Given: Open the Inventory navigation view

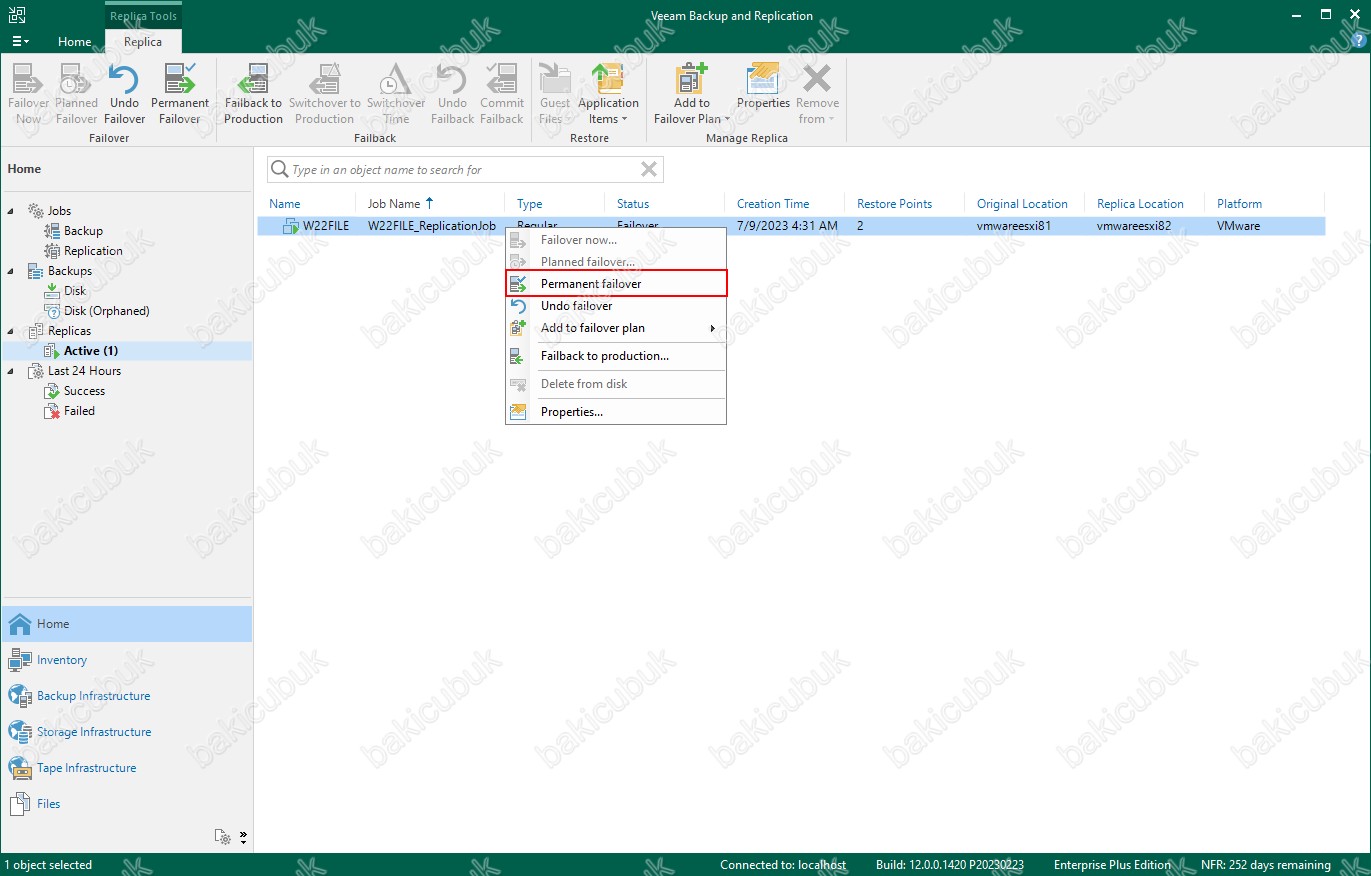Looking at the screenshot, I should coord(126,660).
